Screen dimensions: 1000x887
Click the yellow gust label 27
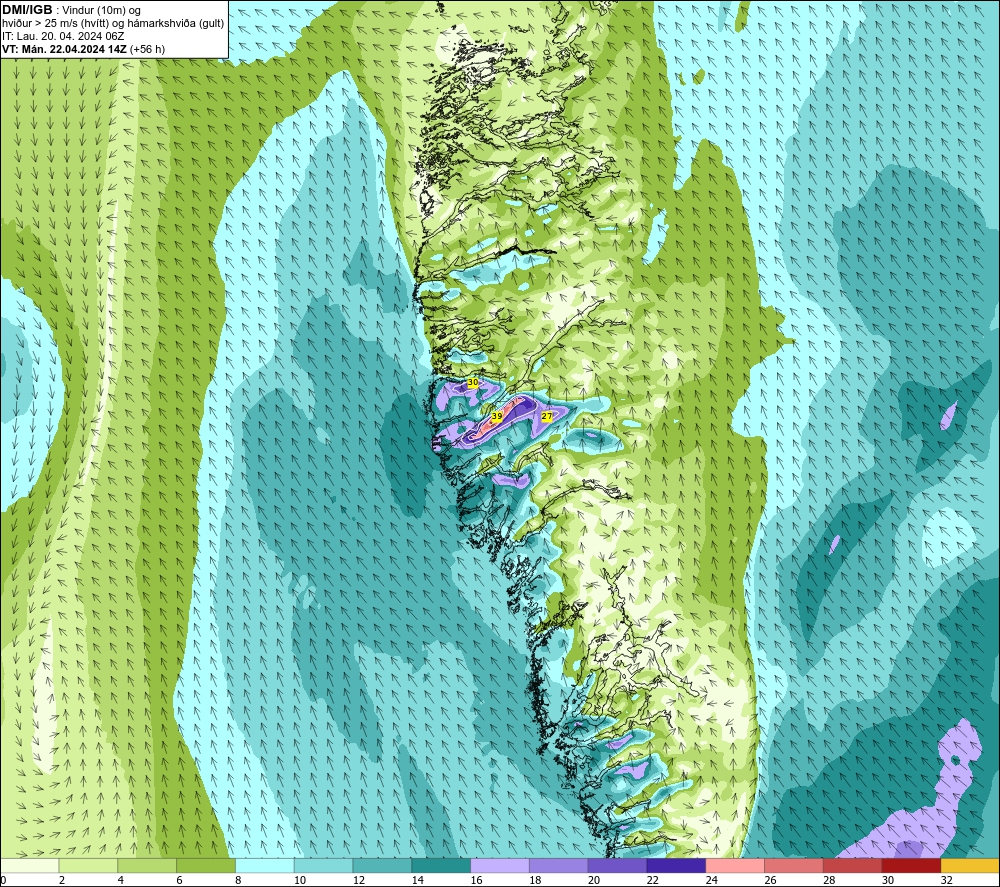(547, 416)
